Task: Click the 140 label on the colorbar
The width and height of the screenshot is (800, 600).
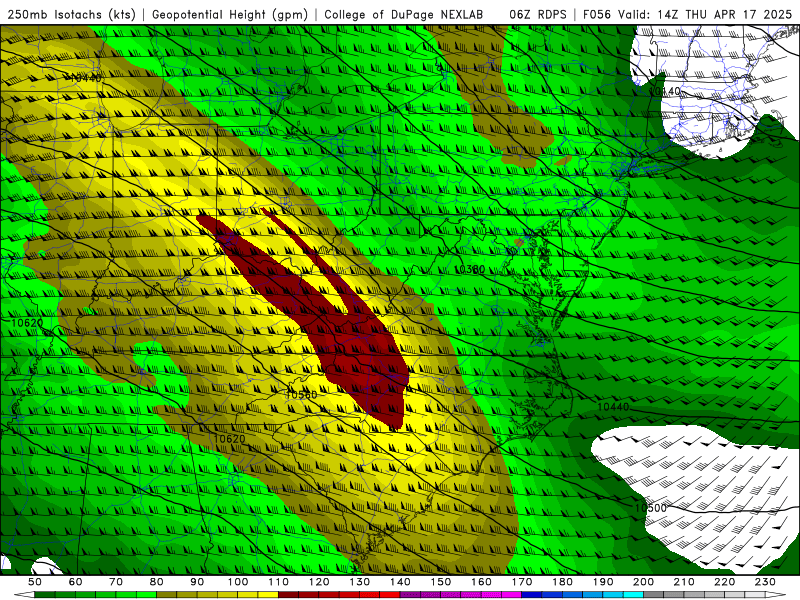Action: tap(401, 582)
